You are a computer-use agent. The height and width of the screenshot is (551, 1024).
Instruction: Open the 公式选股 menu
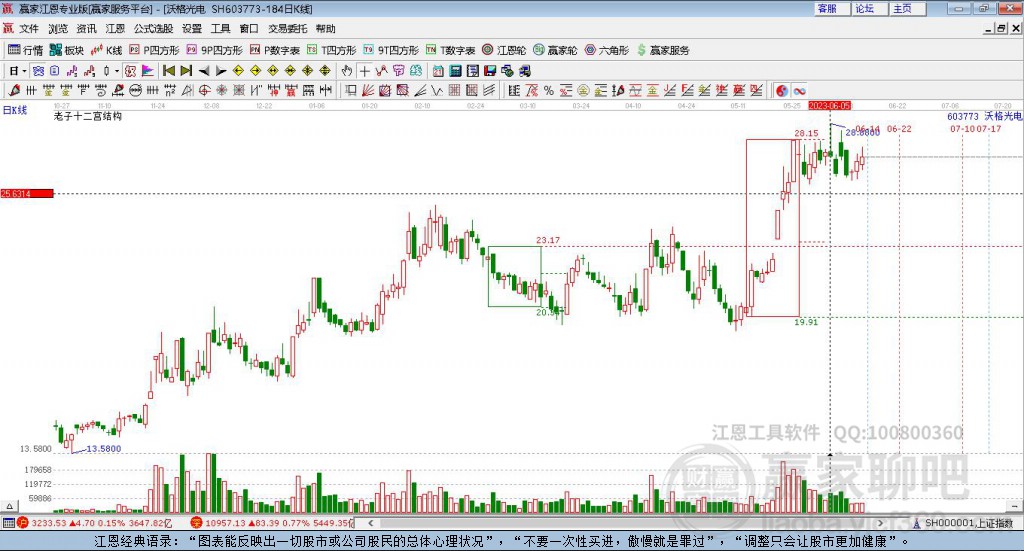click(153, 29)
